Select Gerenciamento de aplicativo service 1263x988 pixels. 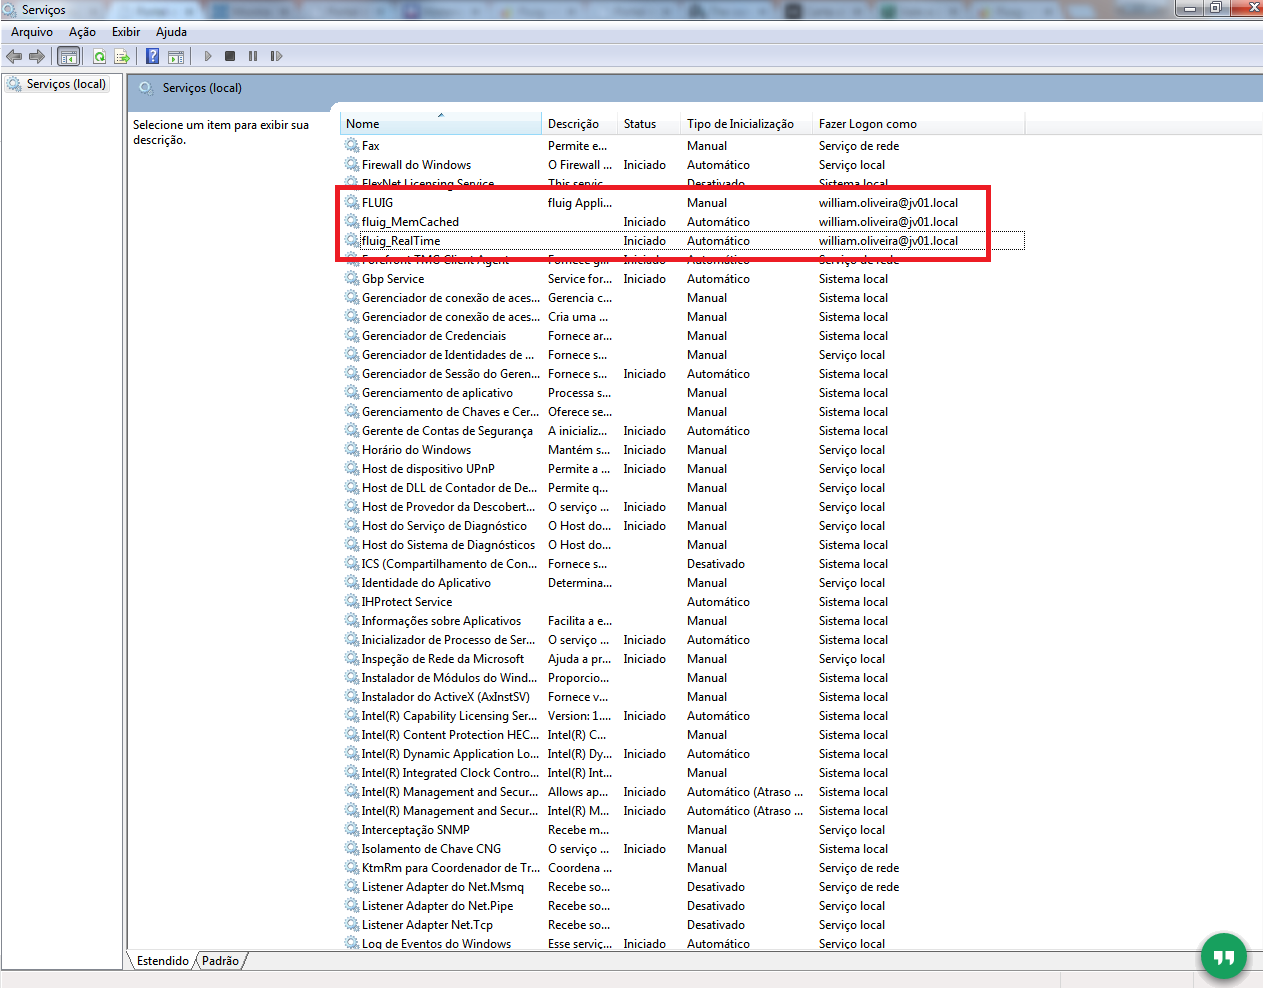pyautogui.click(x=437, y=392)
